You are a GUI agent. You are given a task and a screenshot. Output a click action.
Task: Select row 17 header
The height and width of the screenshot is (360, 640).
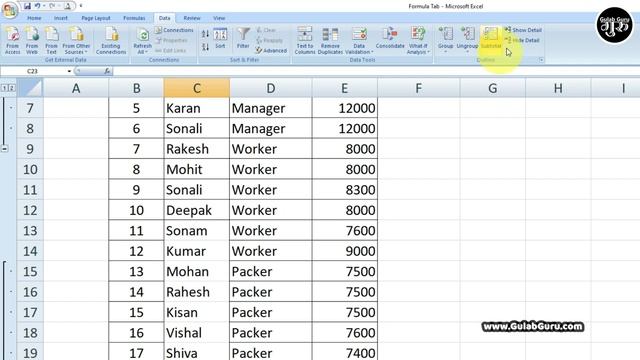click(x=30, y=312)
